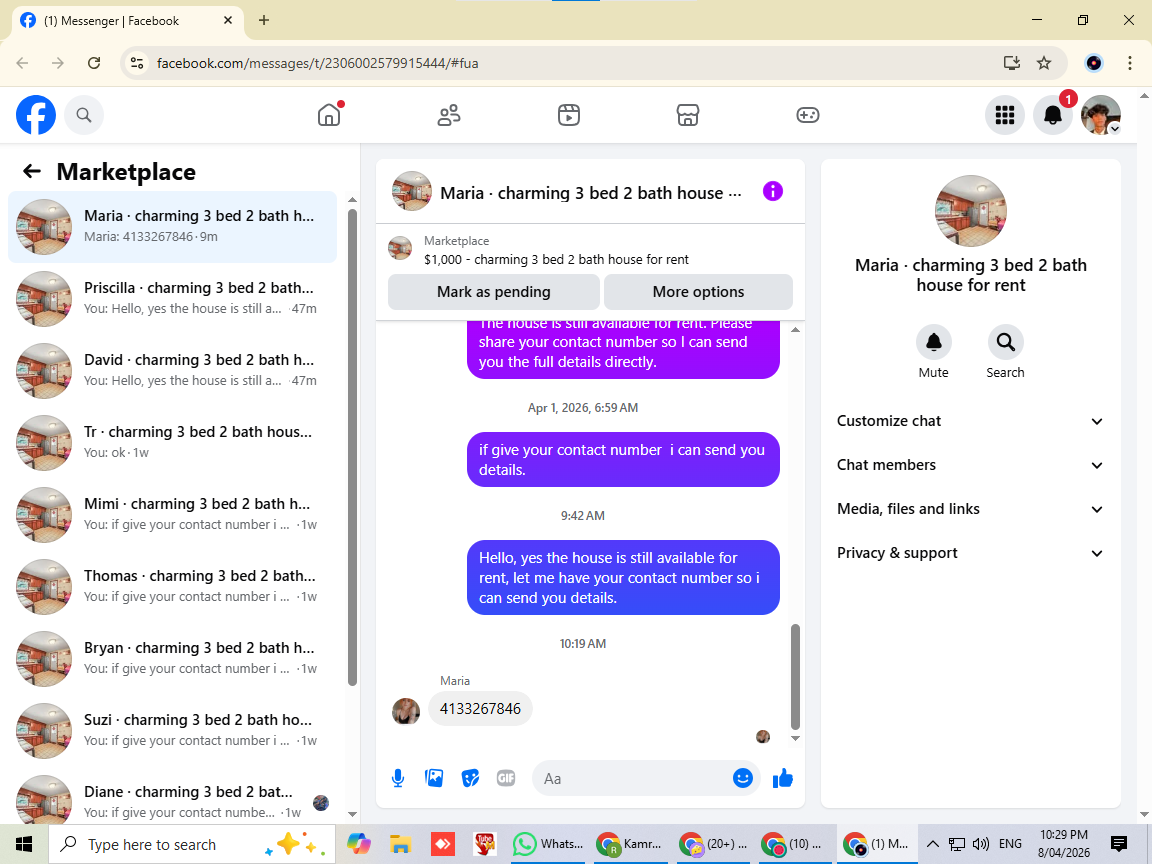Screen dimensions: 1152x864
Task: Open a new browser tab
Action: (x=264, y=21)
